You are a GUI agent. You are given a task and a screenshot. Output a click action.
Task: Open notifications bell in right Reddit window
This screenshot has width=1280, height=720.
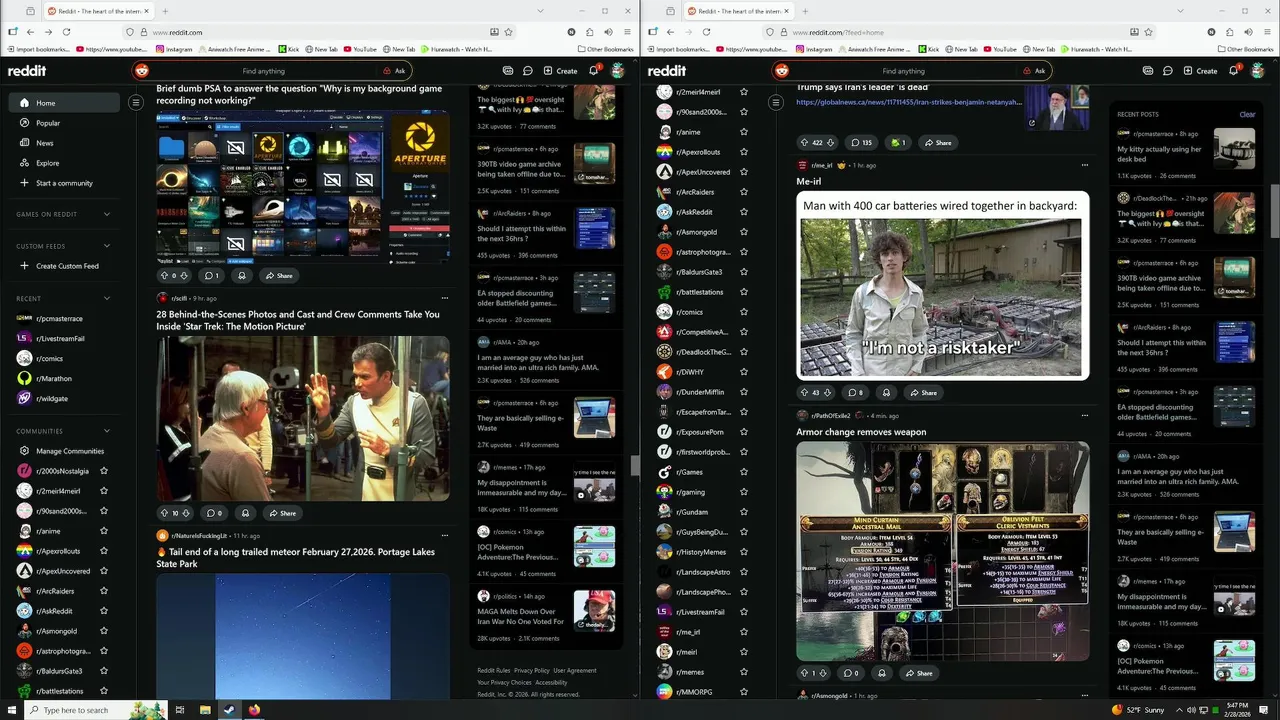[x=1233, y=71]
